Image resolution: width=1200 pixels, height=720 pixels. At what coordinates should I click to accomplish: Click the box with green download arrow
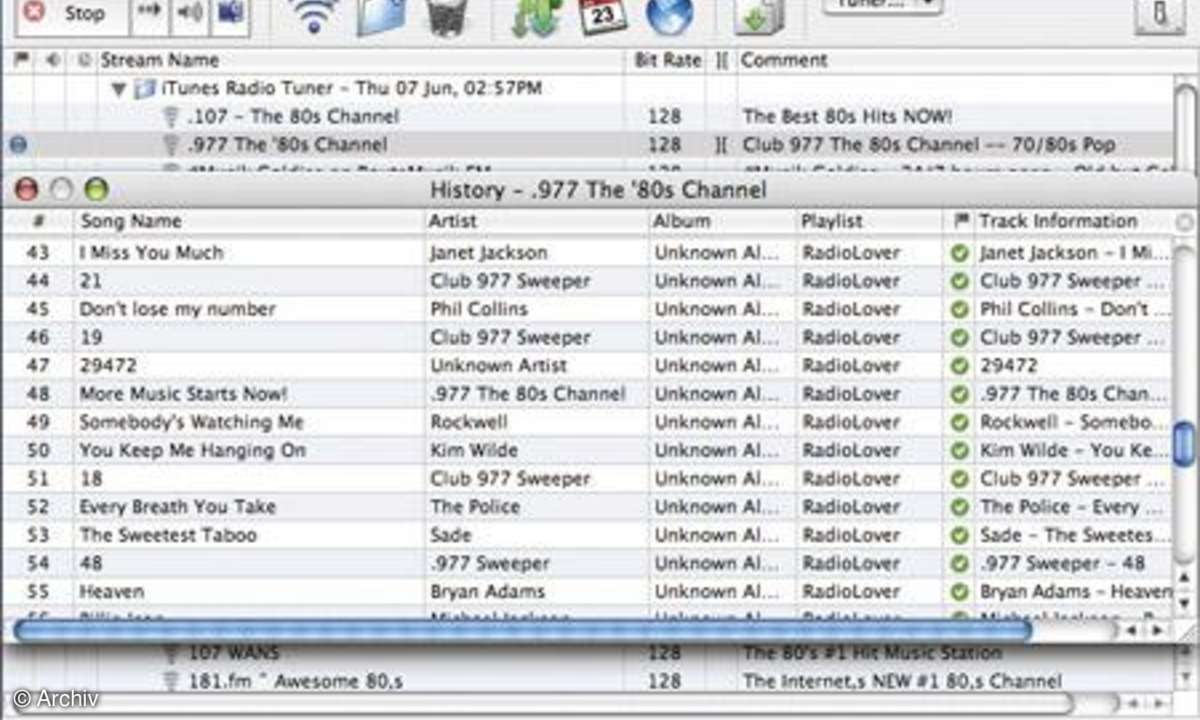point(759,16)
